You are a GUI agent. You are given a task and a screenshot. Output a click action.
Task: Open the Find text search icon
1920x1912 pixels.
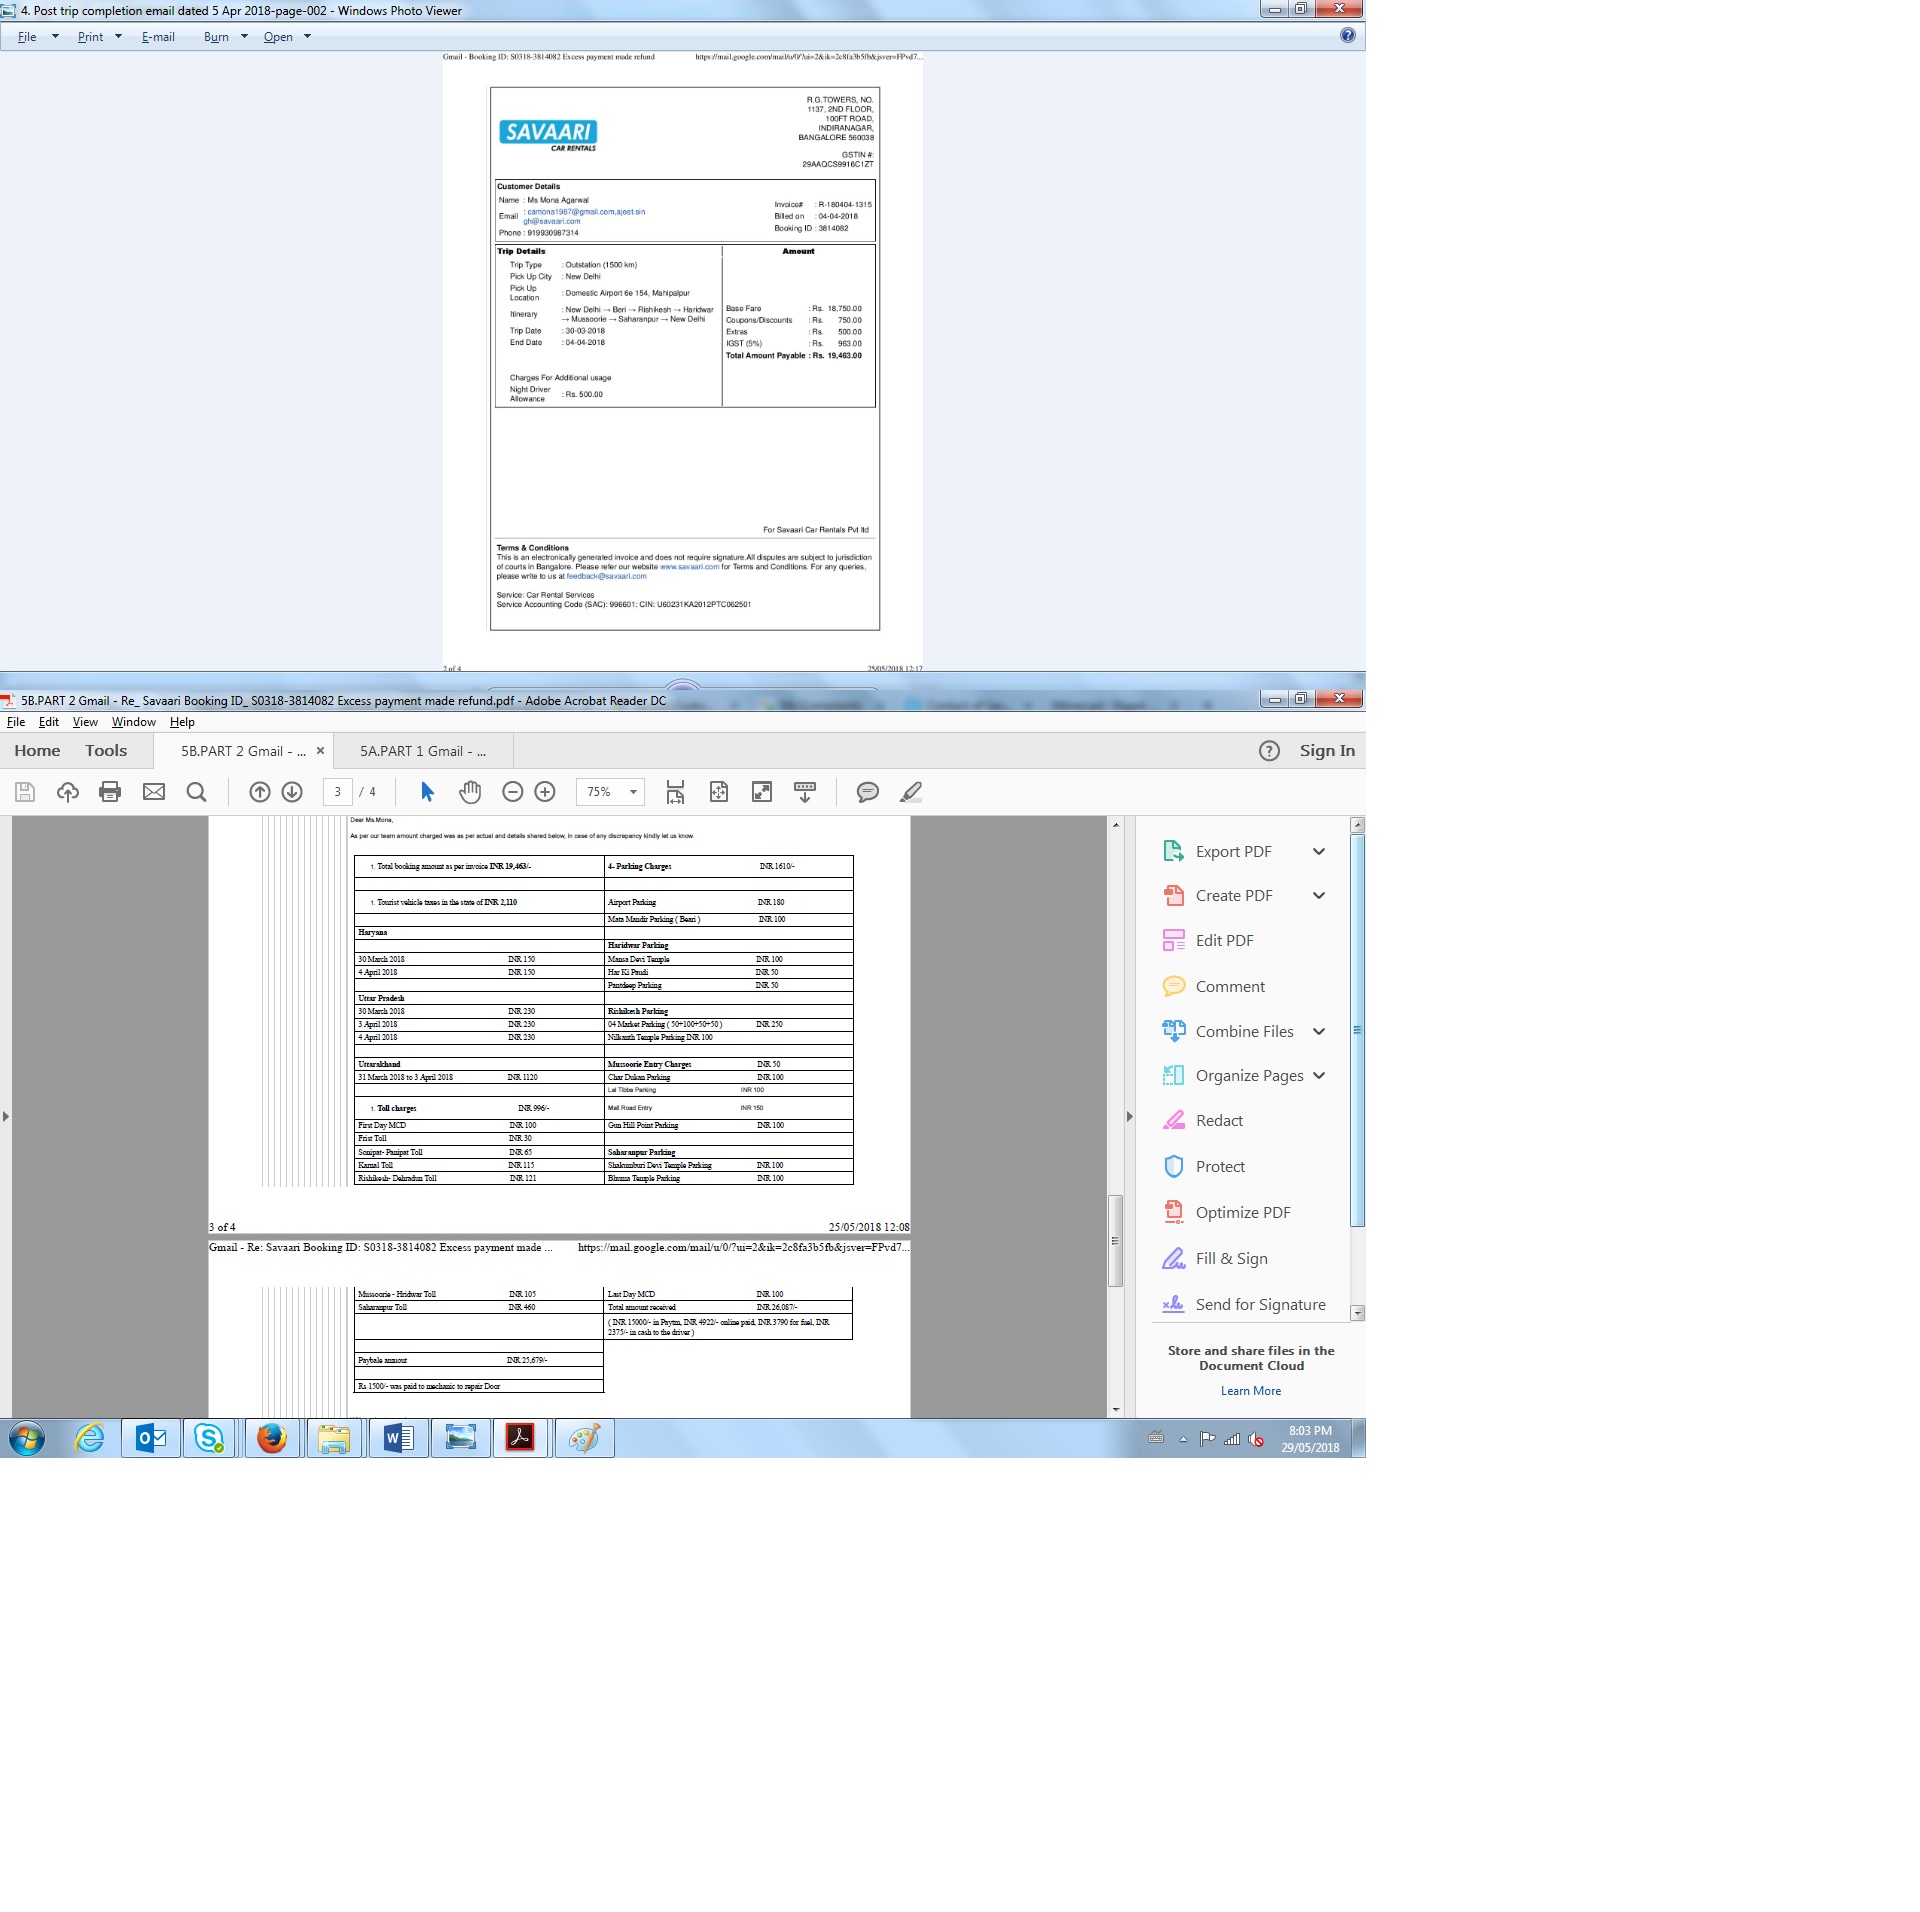pos(197,792)
